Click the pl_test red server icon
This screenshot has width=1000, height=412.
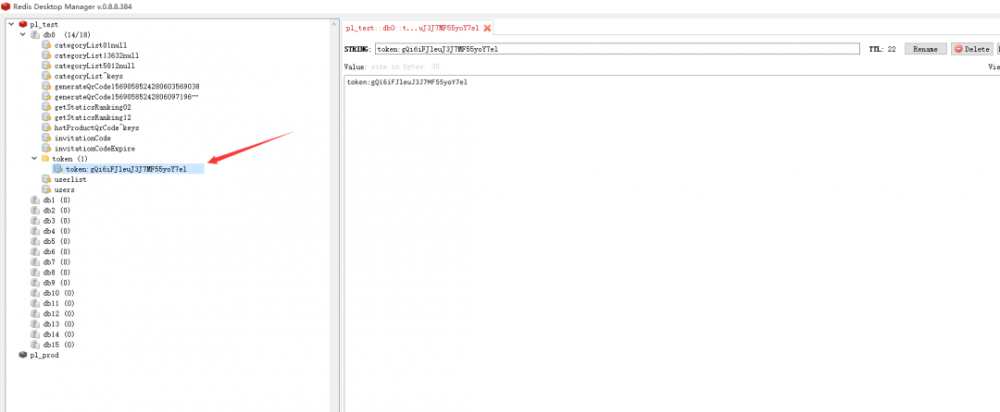coord(23,24)
